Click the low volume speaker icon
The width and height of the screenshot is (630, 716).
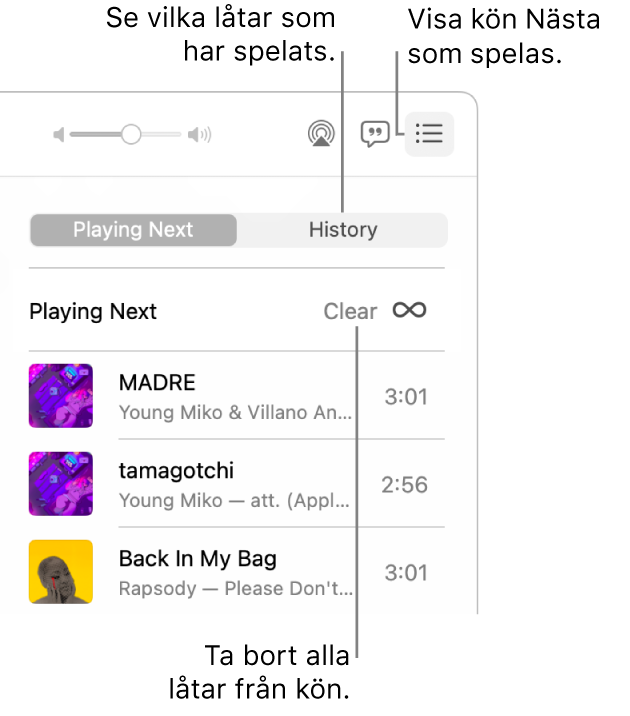click(59, 135)
